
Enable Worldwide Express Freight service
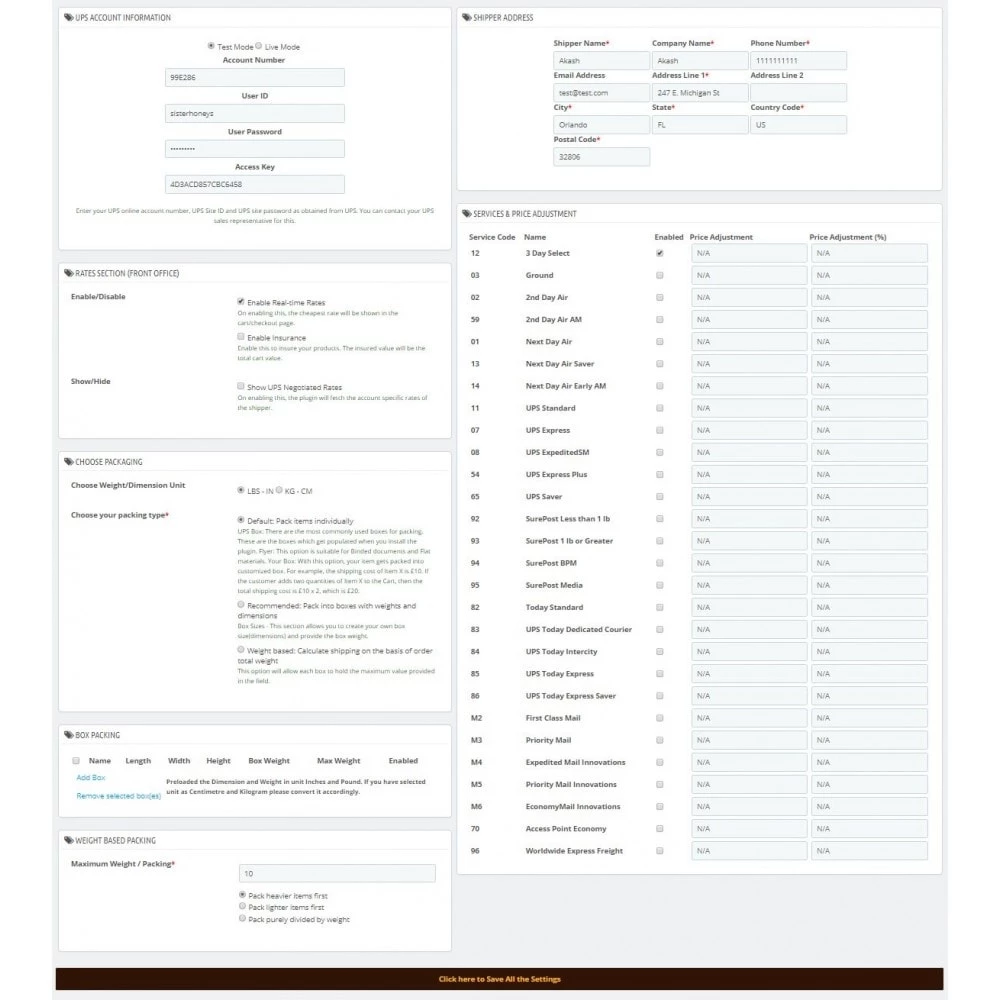click(659, 851)
